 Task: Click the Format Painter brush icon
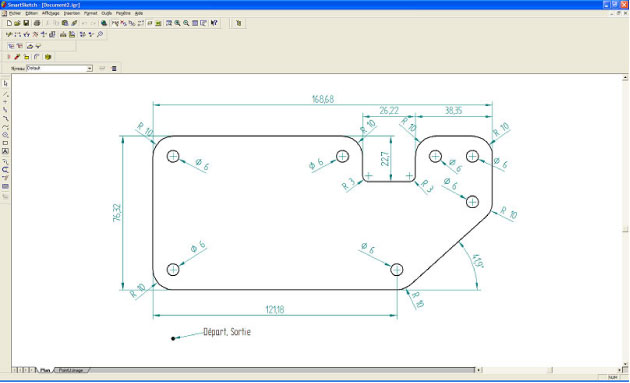[74, 23]
